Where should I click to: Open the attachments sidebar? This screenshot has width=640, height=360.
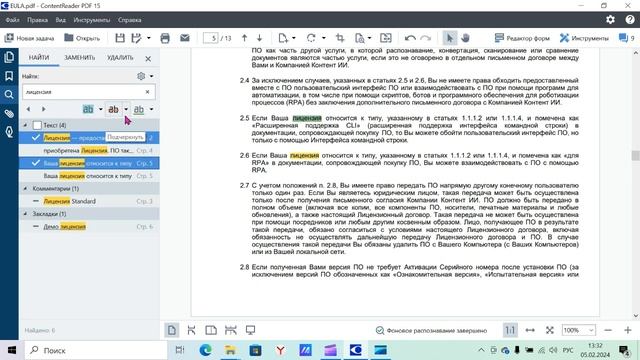(x=9, y=113)
